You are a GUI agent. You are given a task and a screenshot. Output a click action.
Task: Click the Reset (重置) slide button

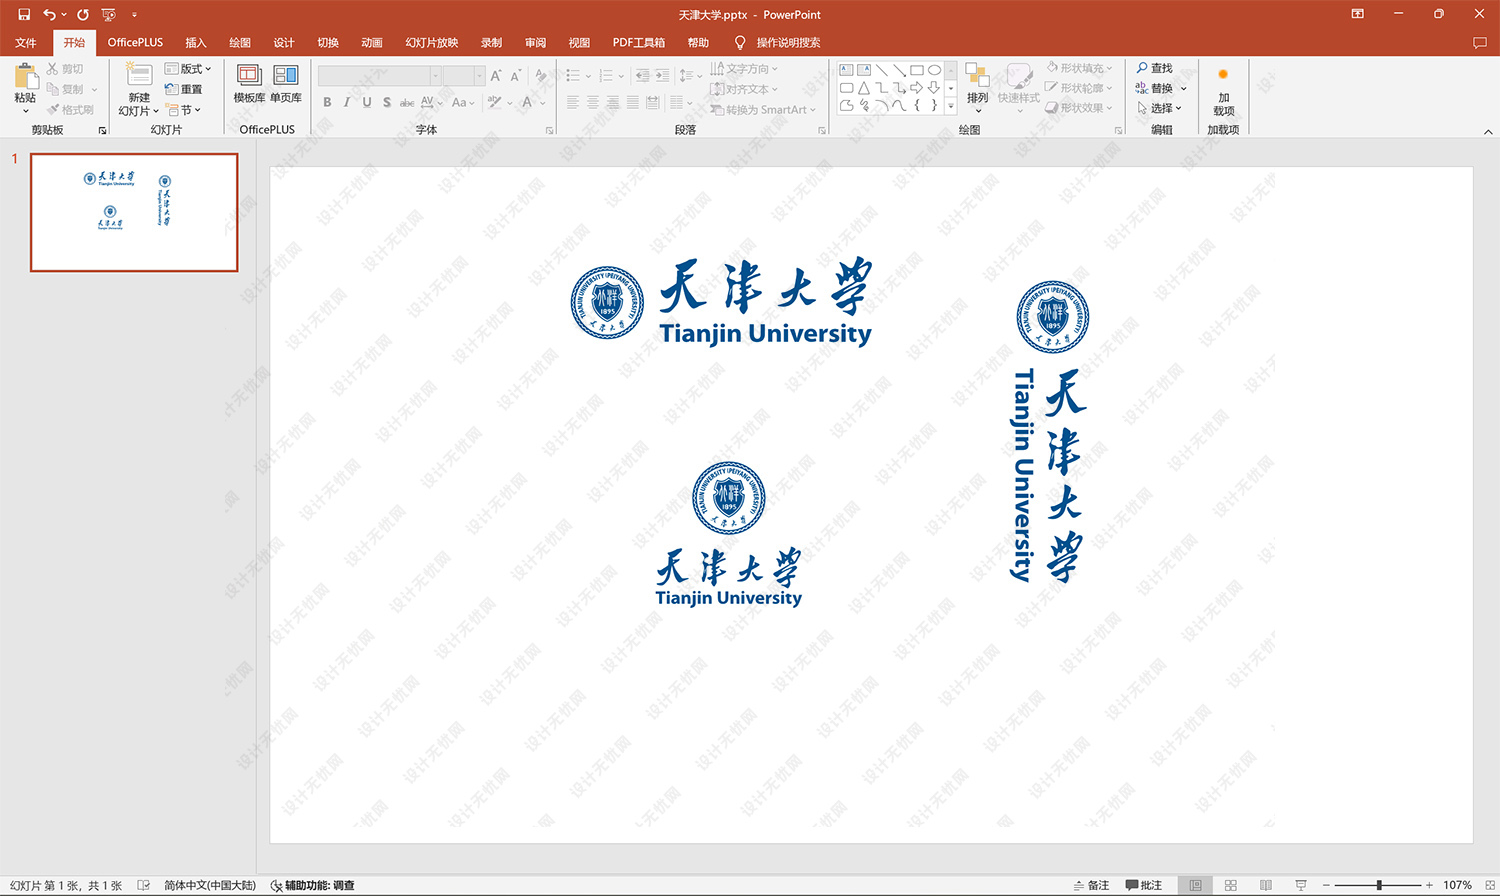click(x=184, y=89)
